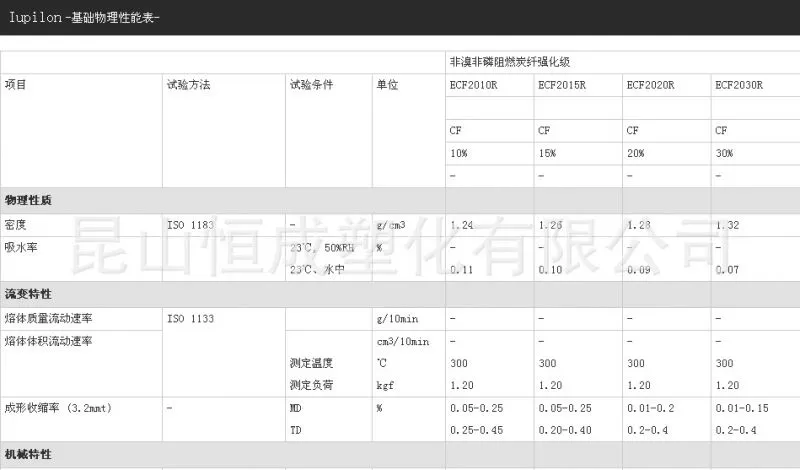Click the "23℃、水中" condition cell

pos(317,269)
